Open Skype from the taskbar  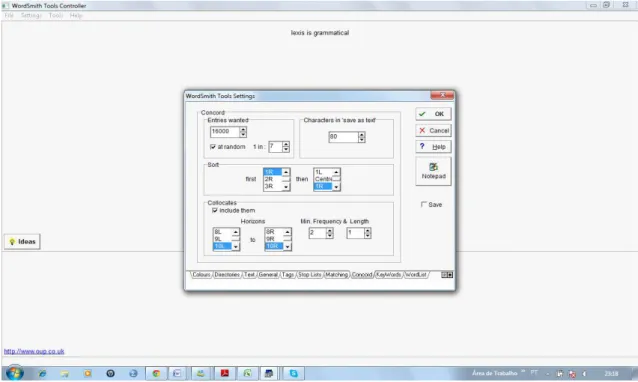point(293,373)
